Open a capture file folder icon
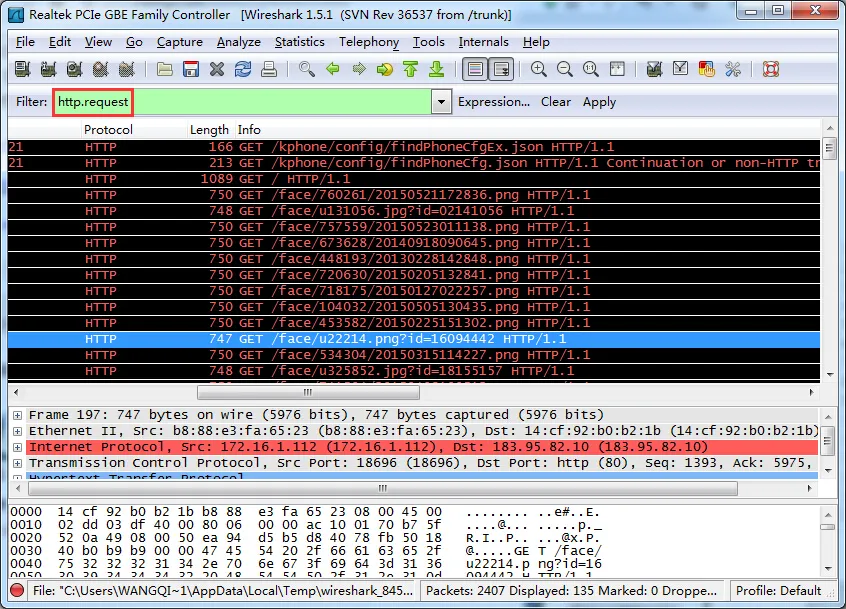Screen dimensions: 846x609 pyautogui.click(x=165, y=69)
